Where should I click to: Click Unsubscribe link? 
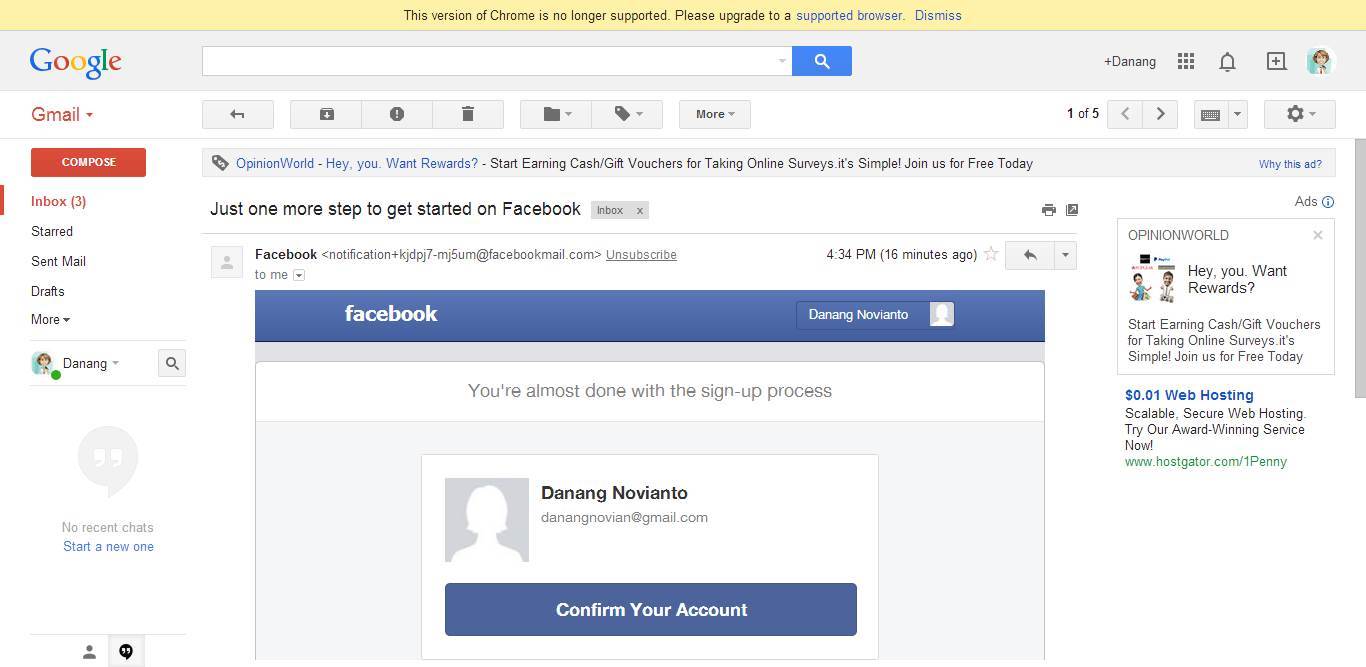[641, 255]
